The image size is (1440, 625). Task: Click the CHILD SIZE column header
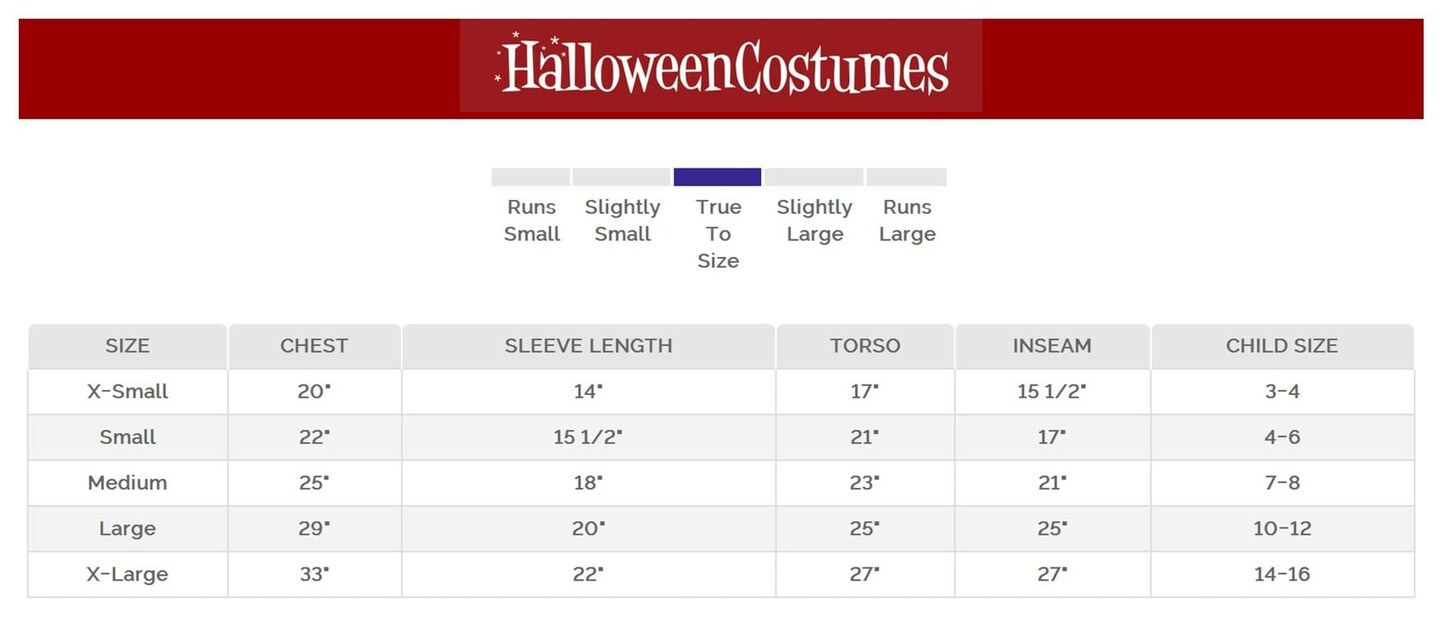[1282, 346]
